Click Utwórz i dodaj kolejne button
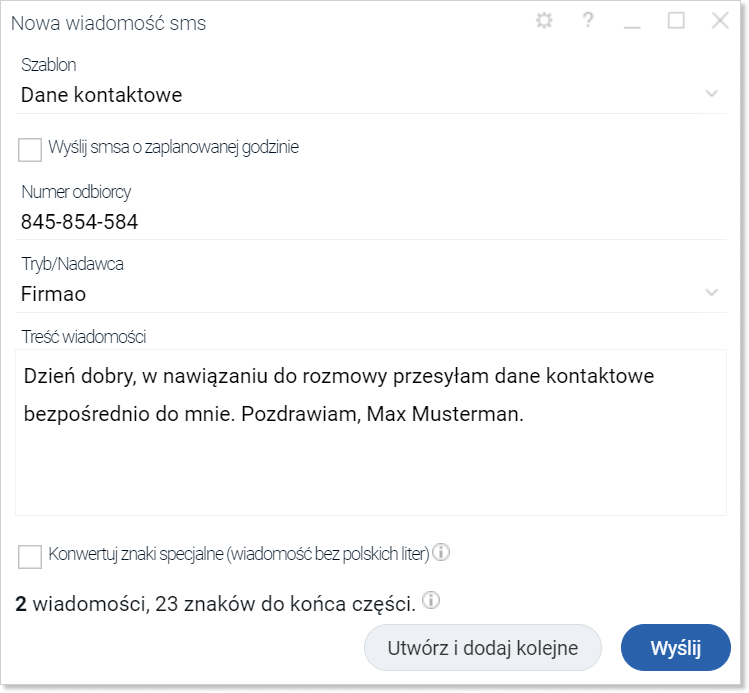 point(482,648)
